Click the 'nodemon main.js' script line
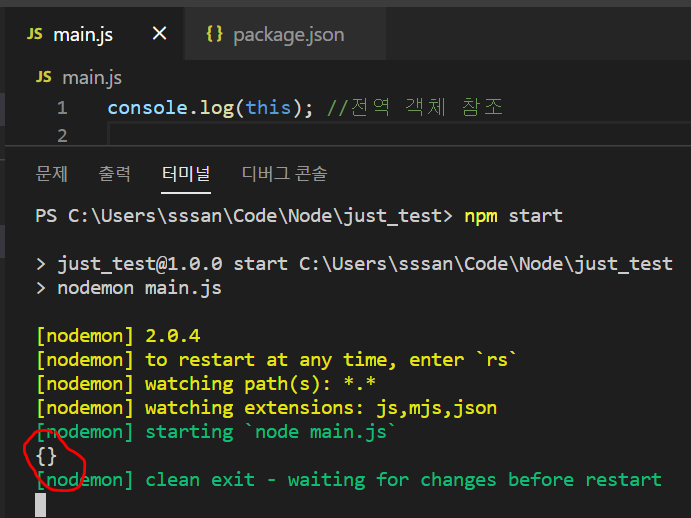This screenshot has height=518, width=691. (140, 288)
